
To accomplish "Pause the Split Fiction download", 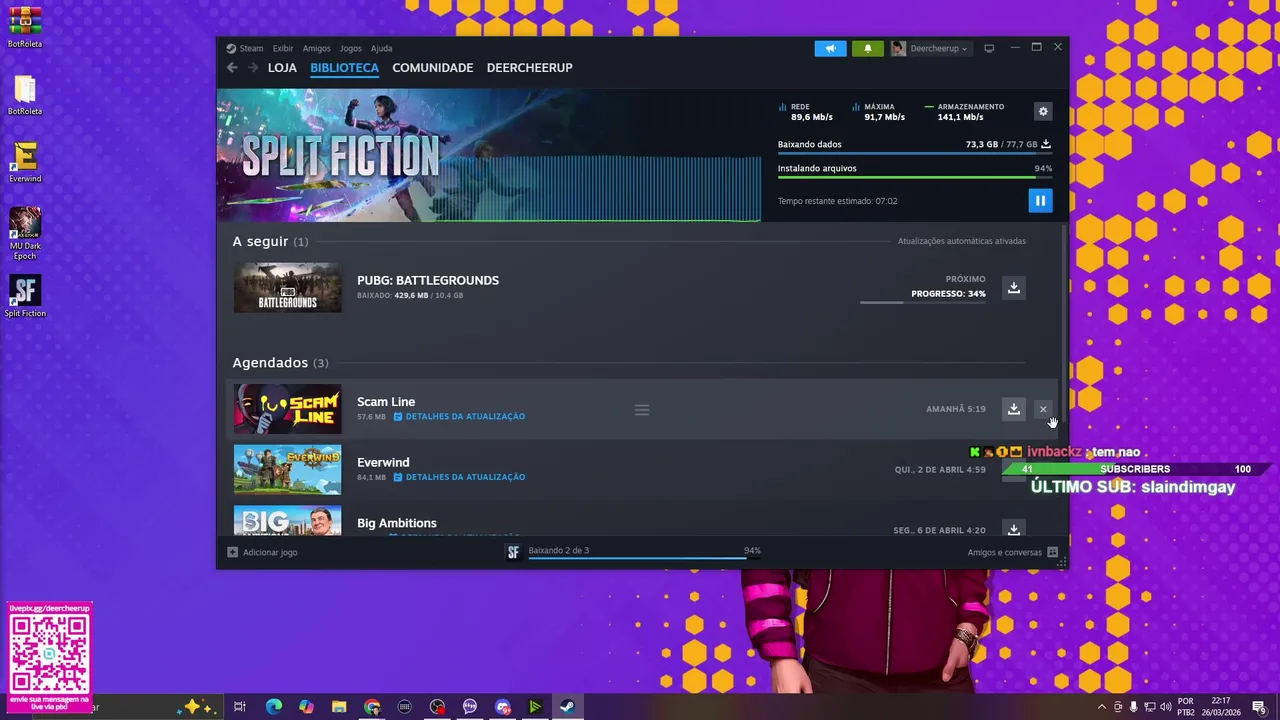I will [x=1040, y=201].
